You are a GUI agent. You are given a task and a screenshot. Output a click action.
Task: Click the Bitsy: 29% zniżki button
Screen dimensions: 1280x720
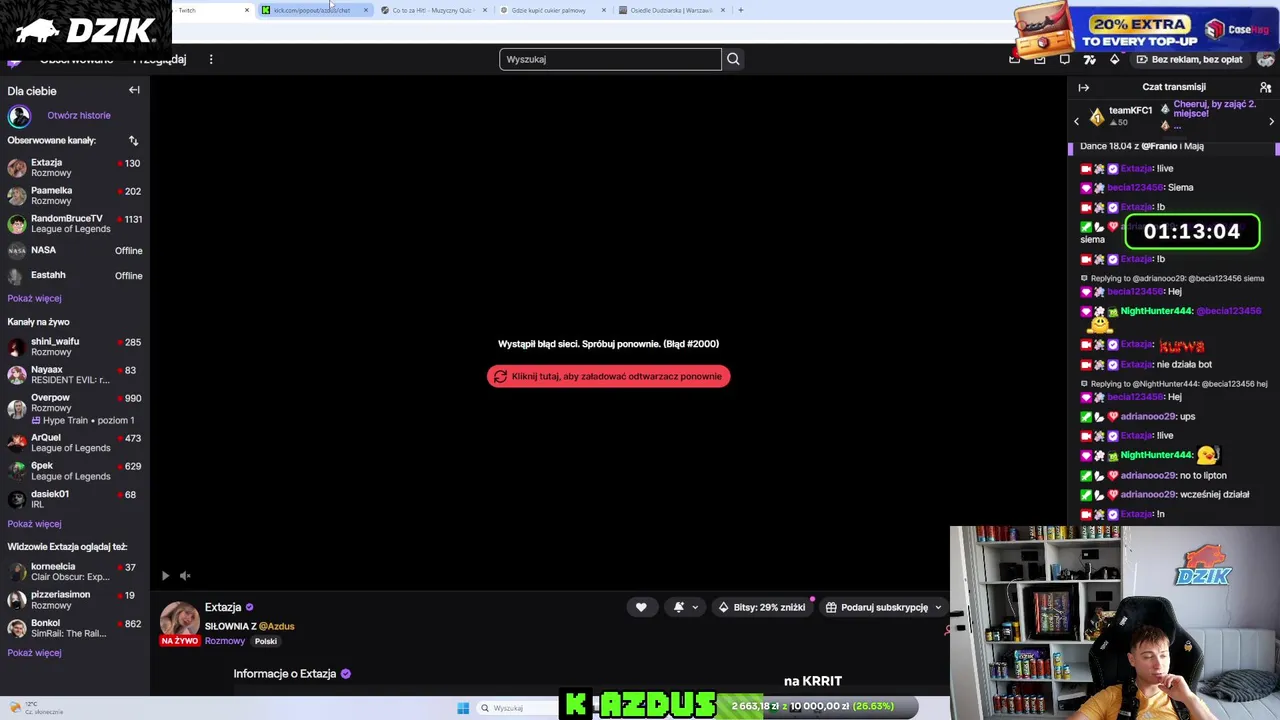point(762,607)
